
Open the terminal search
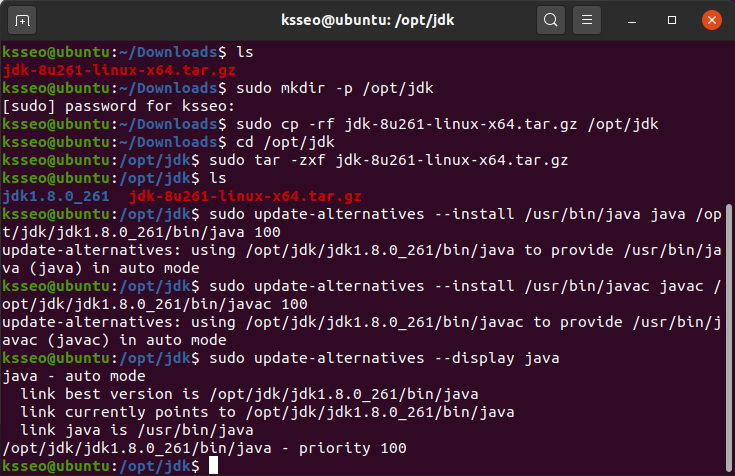pyautogui.click(x=550, y=20)
